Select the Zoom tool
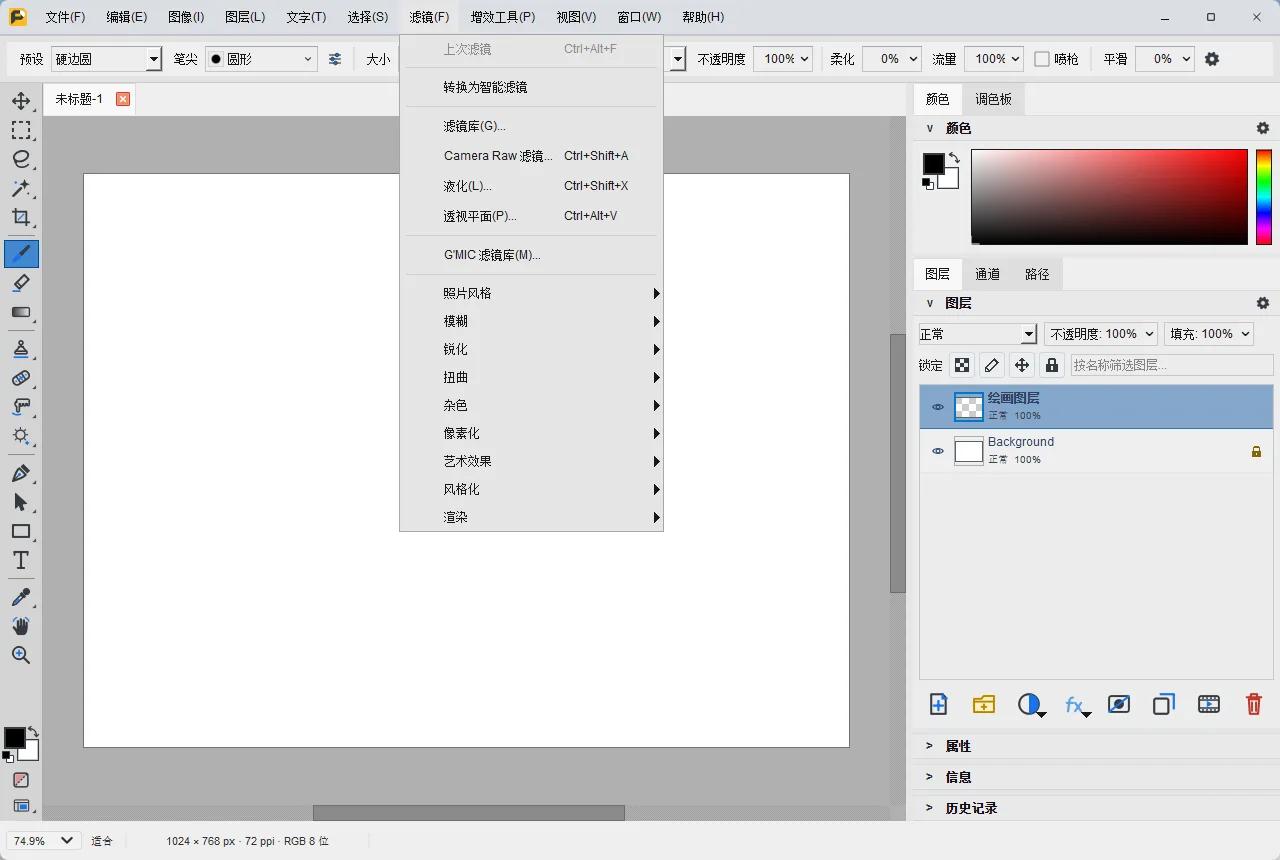The image size is (1280, 860). point(21,655)
